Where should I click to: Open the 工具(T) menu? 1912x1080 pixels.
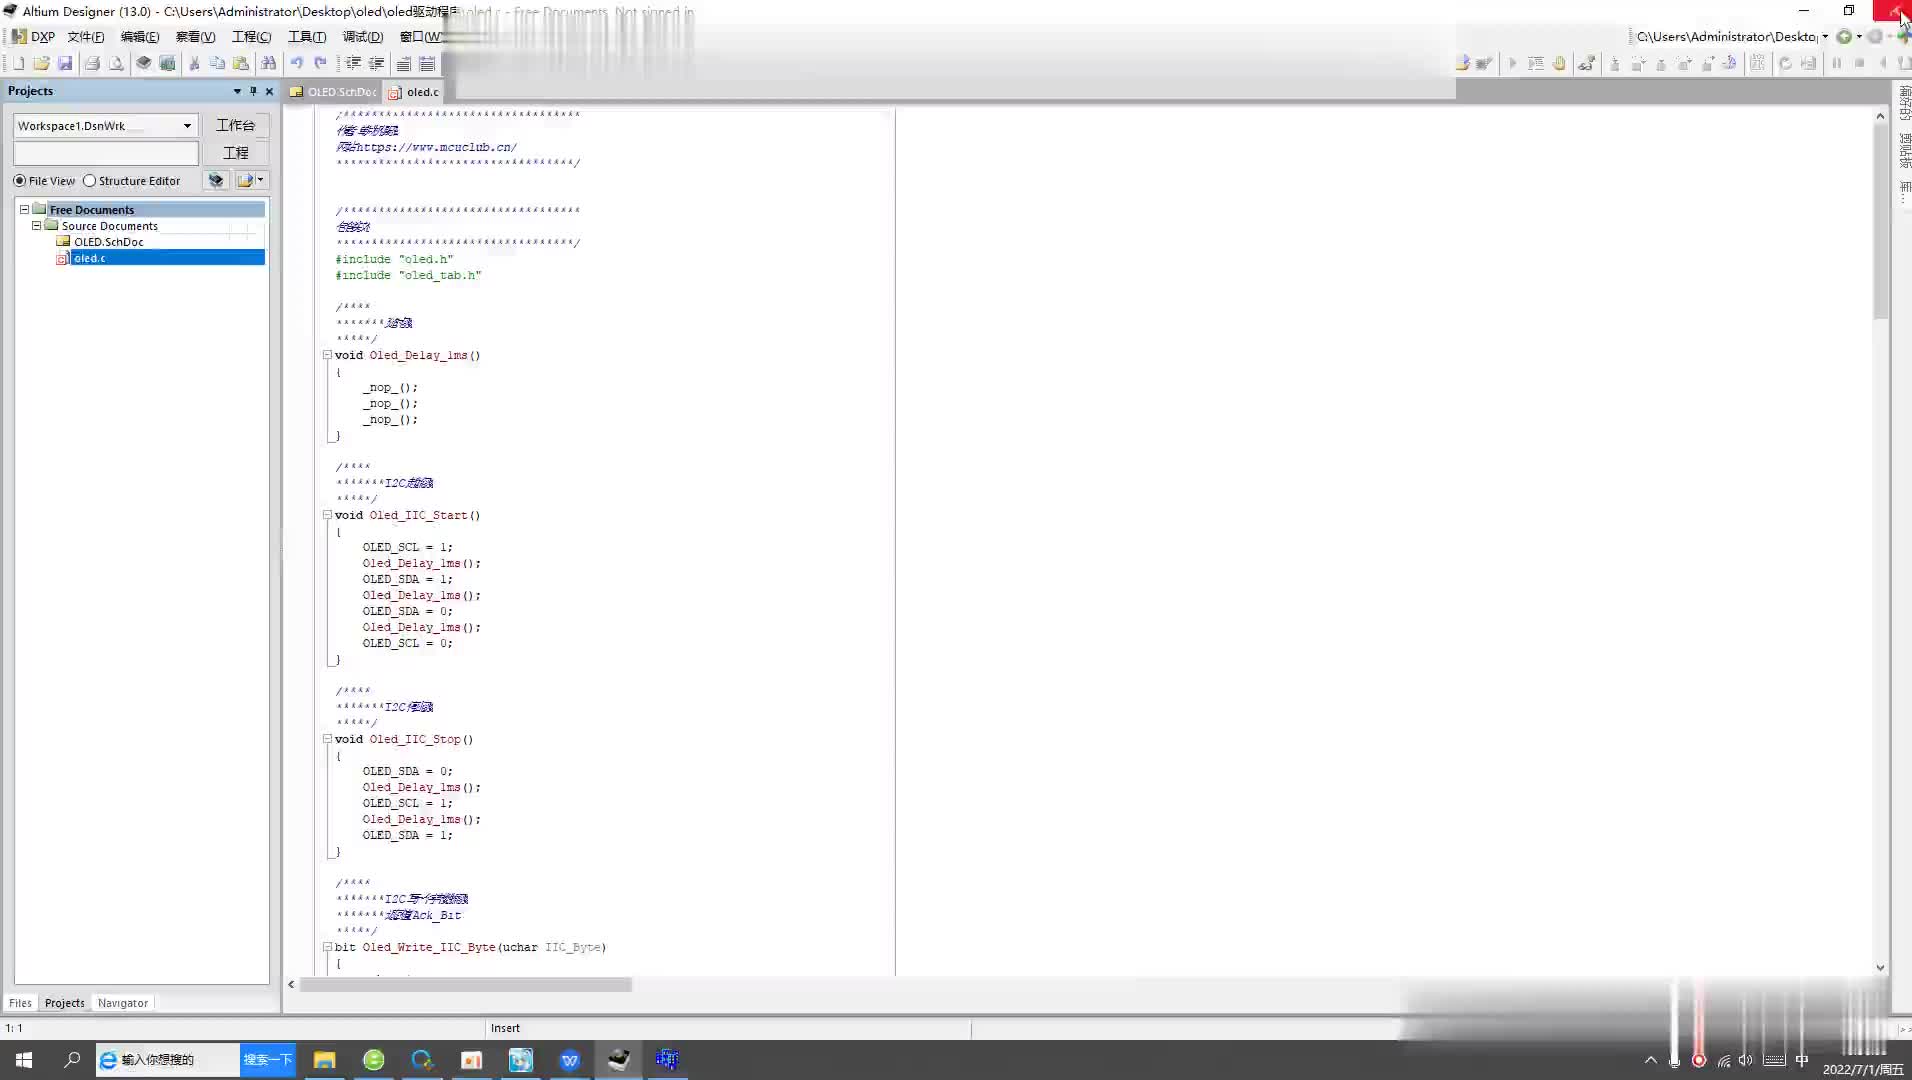307,37
